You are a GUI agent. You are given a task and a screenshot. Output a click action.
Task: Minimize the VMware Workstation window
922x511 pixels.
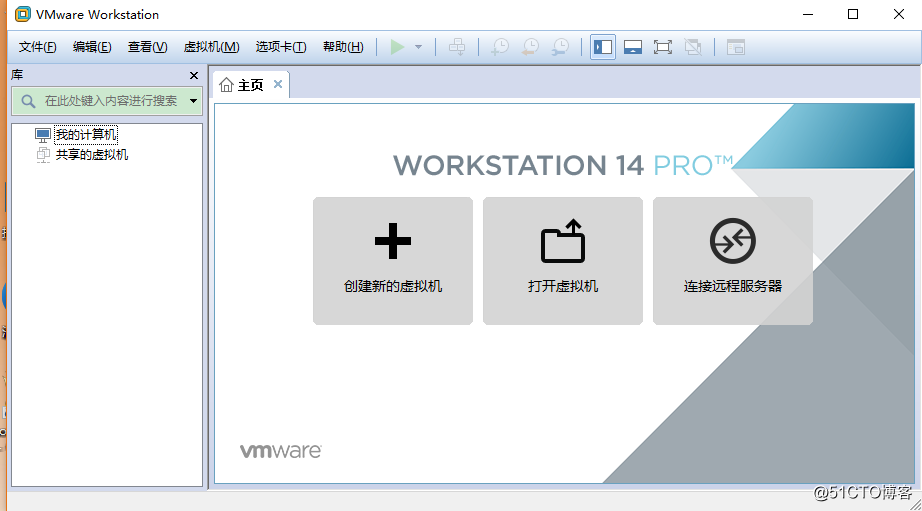[808, 14]
